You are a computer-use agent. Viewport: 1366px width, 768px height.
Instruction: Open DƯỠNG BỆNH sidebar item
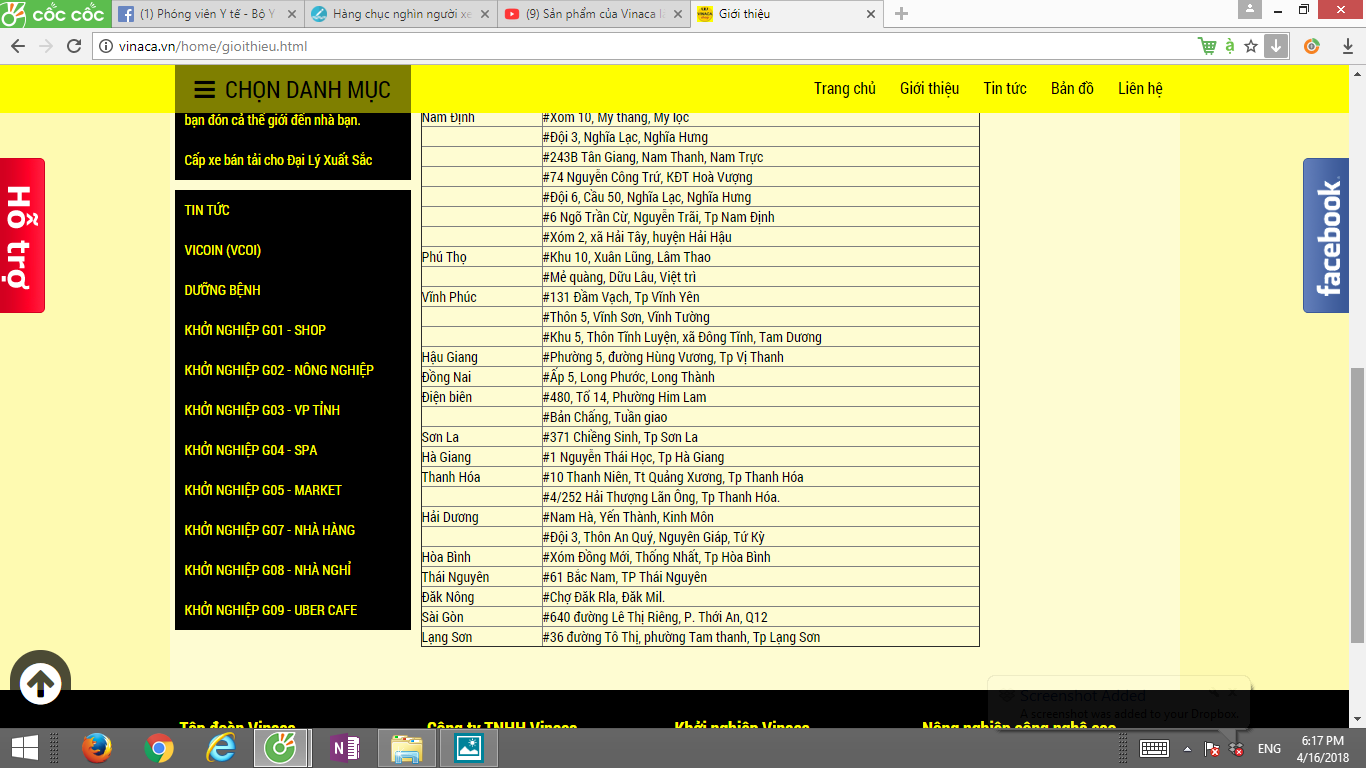point(222,290)
